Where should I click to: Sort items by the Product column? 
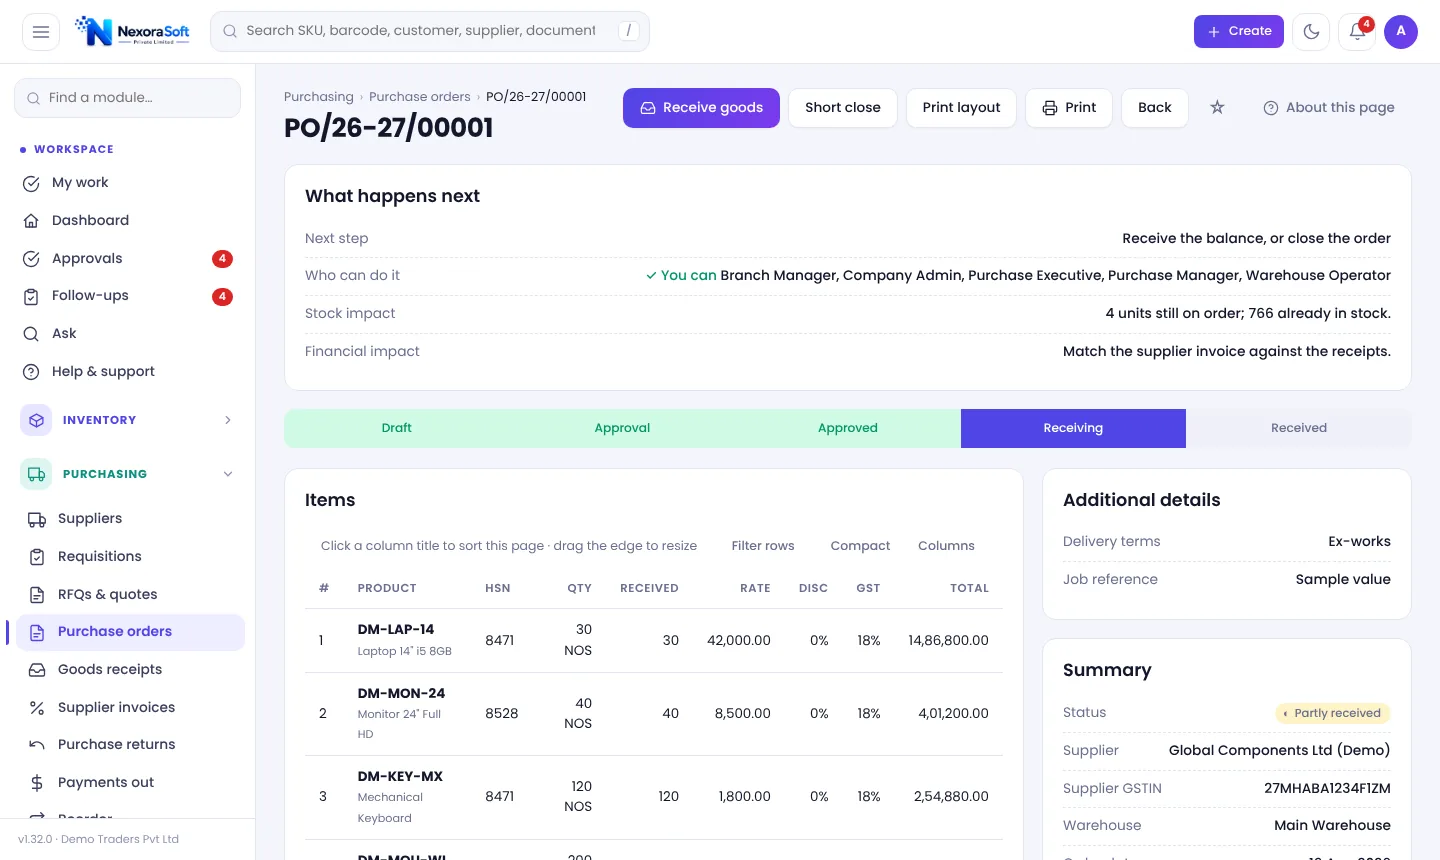pos(387,588)
